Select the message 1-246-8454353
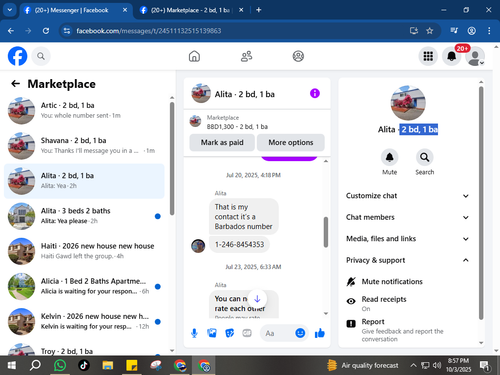Viewport: 500px width, 375px height. point(239,244)
